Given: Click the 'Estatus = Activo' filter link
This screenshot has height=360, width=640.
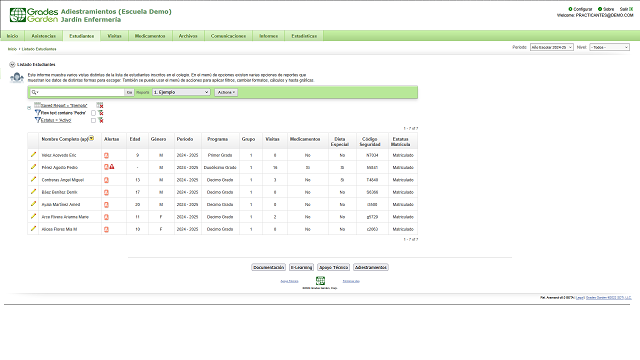Looking at the screenshot, I should point(56,120).
